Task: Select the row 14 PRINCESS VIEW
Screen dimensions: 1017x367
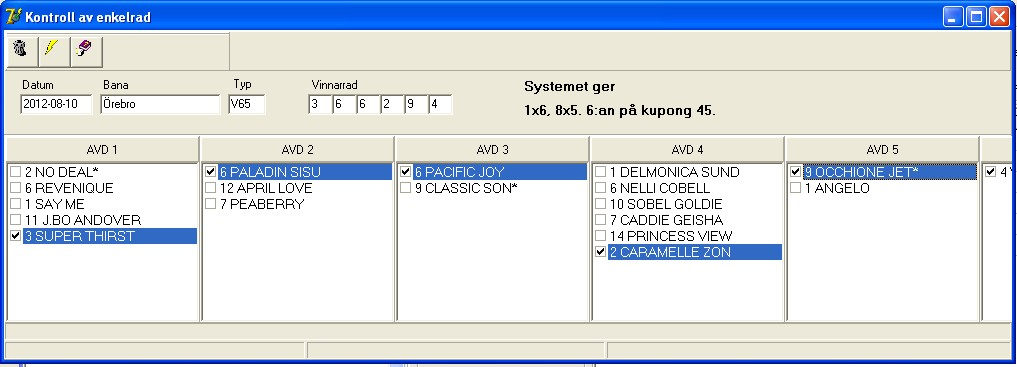Action: [x=688, y=236]
